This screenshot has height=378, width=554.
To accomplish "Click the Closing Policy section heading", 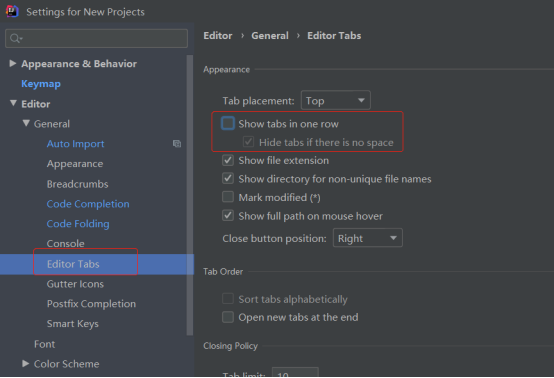I will [230, 346].
